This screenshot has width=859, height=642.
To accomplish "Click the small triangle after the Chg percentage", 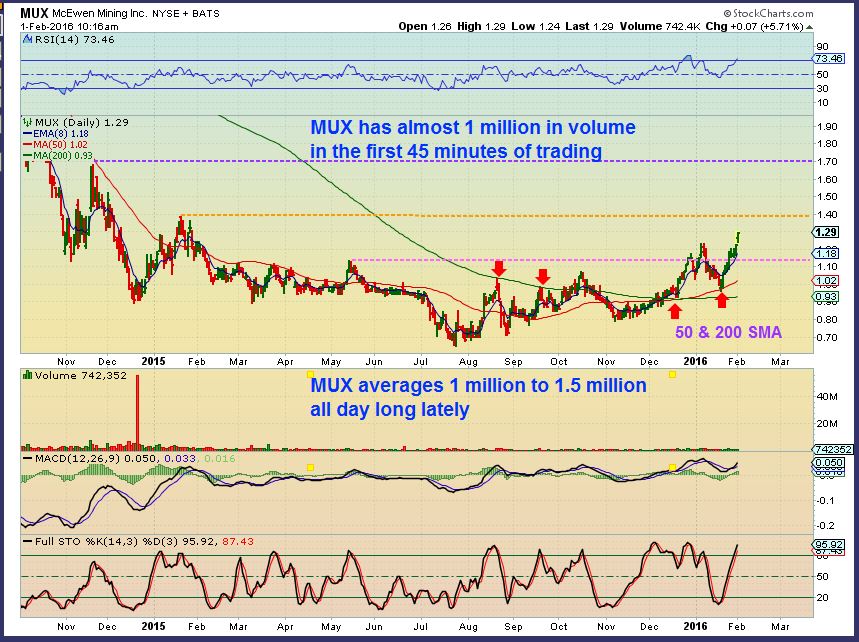I will pyautogui.click(x=809, y=27).
